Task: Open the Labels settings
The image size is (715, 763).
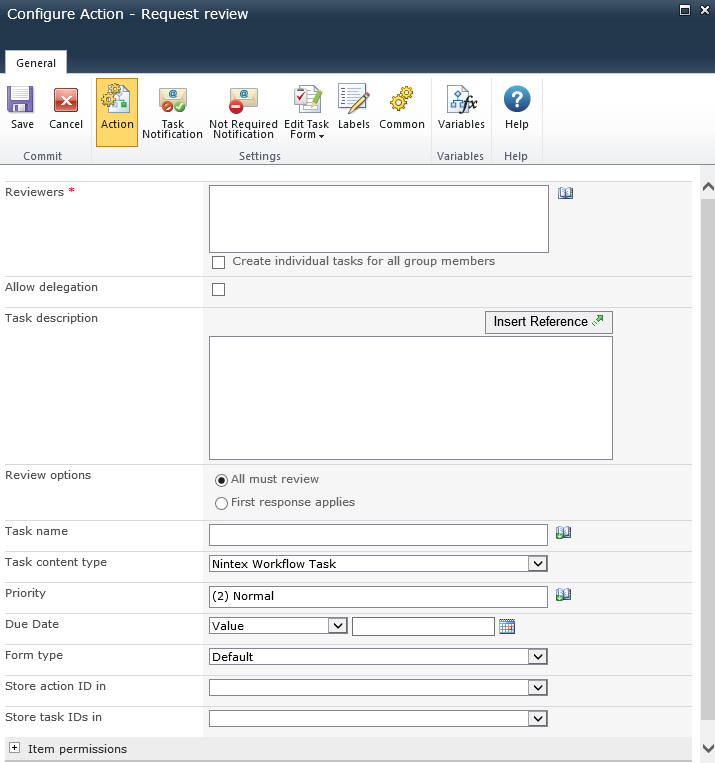Action: [x=353, y=108]
